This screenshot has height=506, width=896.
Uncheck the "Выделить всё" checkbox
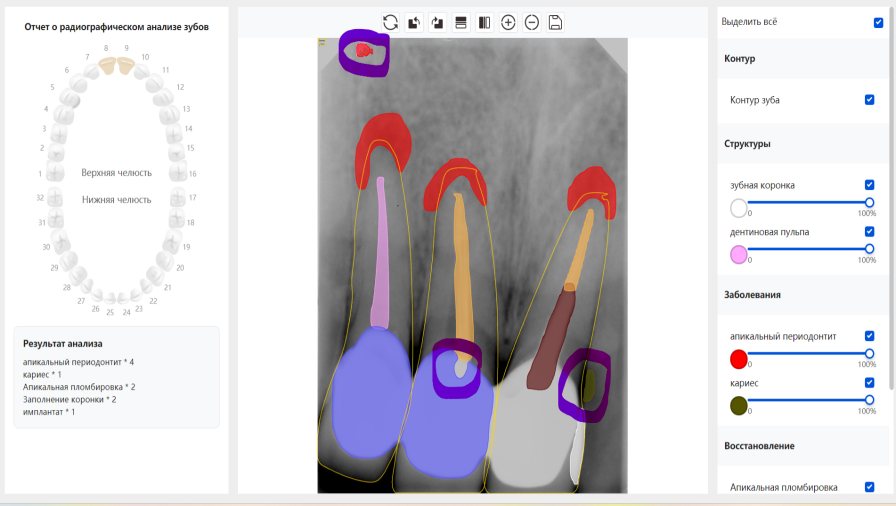pyautogui.click(x=878, y=22)
